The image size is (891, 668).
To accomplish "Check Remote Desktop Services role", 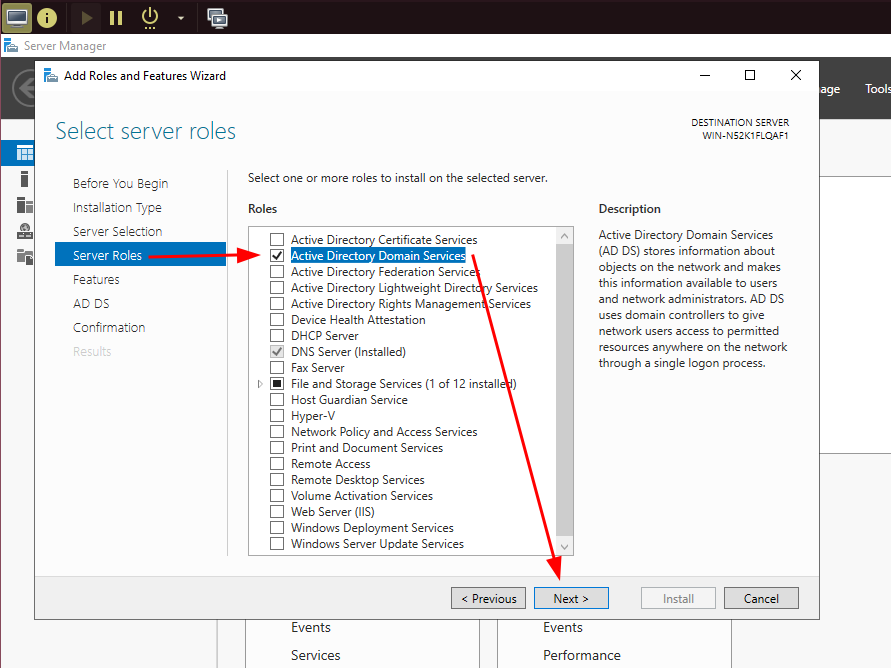I will [277, 479].
